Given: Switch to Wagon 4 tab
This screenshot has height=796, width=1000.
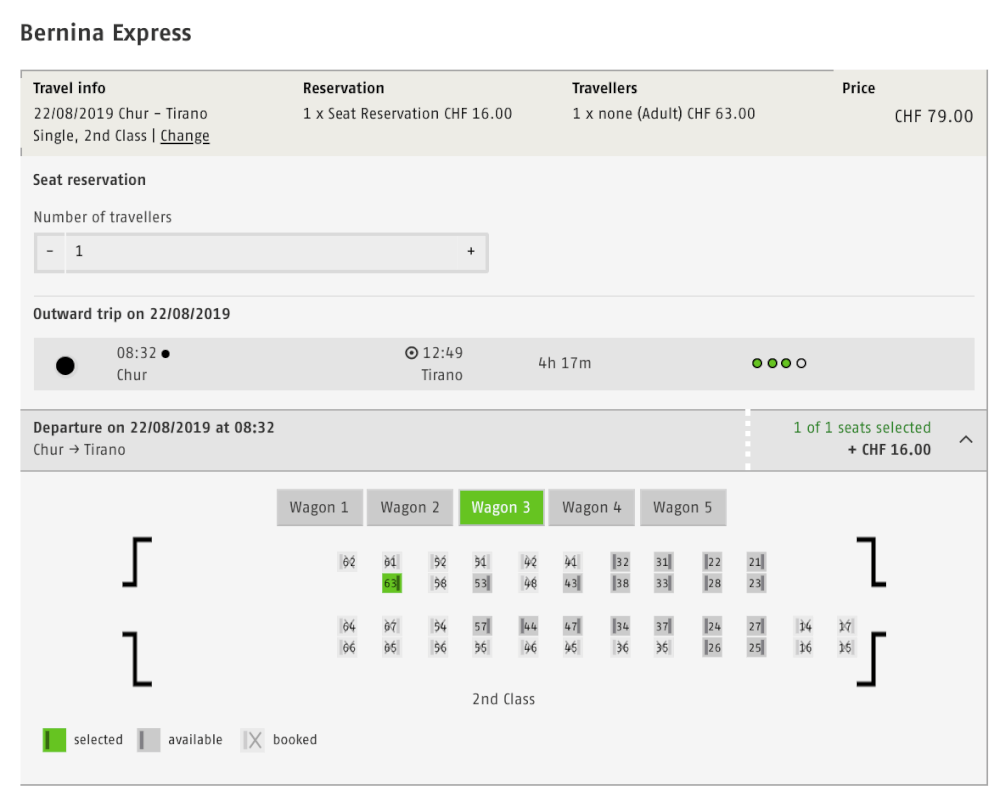Looking at the screenshot, I should (x=592, y=508).
